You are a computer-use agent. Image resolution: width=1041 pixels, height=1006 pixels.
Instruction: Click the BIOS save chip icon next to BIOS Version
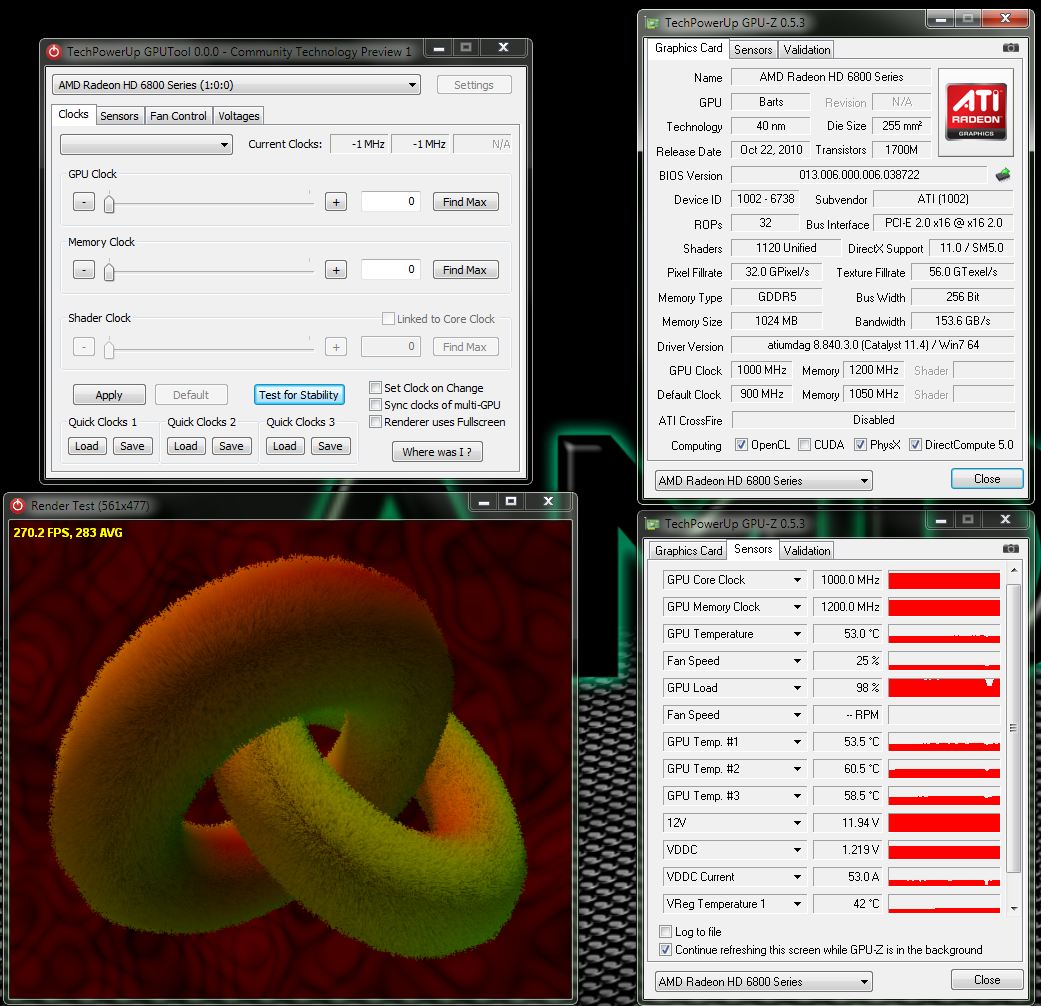click(x=1002, y=175)
